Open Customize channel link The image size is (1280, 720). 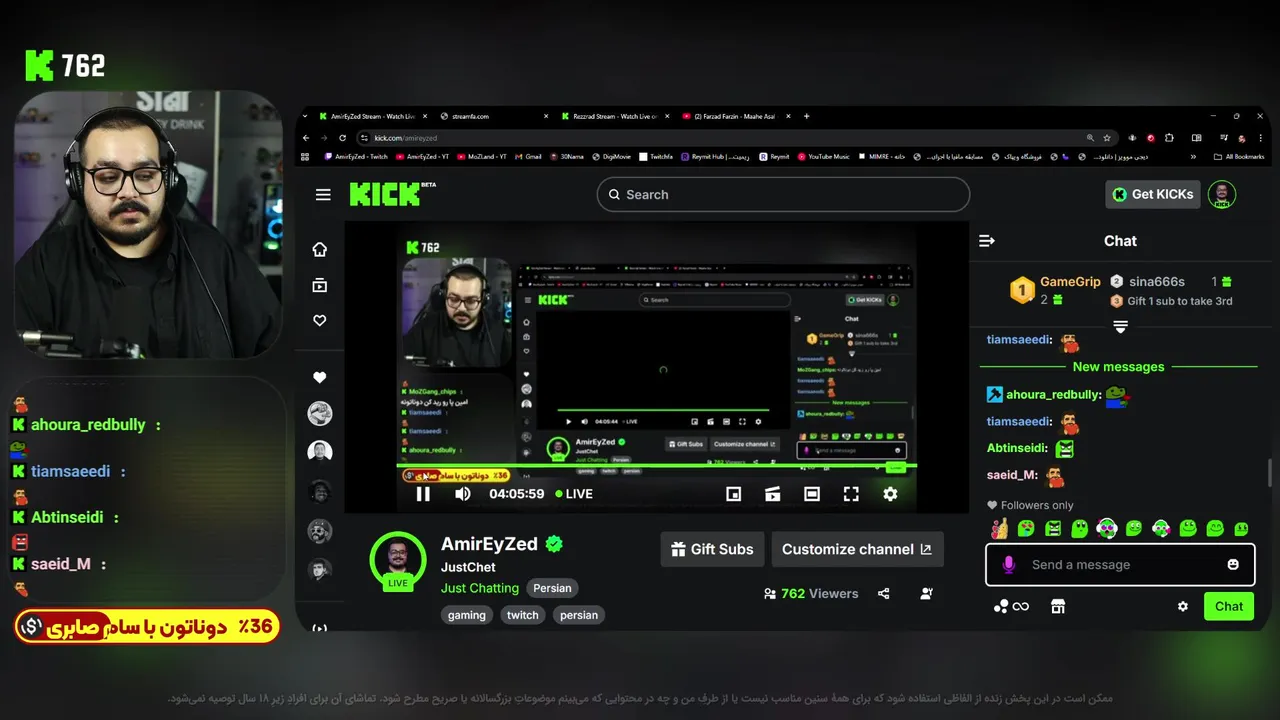click(857, 549)
